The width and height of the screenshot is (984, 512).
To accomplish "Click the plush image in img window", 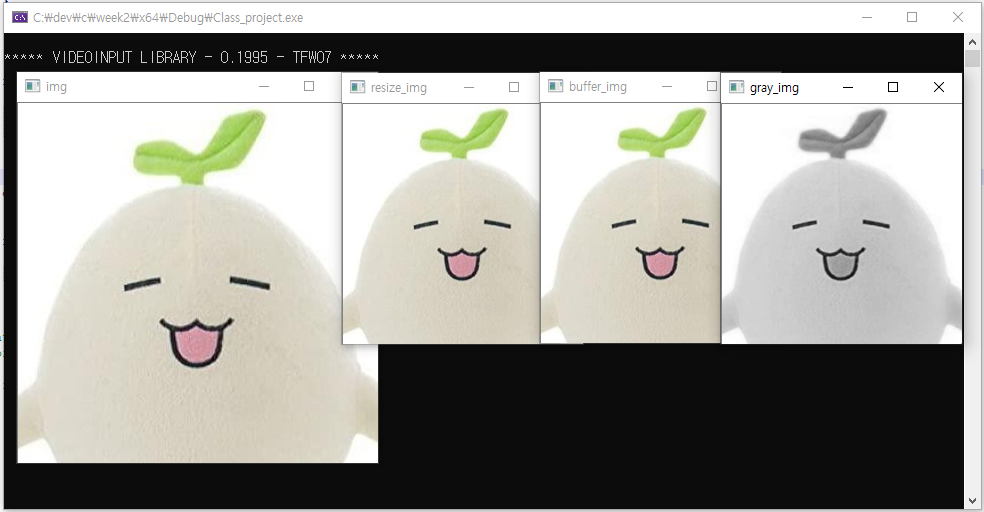I will tap(198, 283).
